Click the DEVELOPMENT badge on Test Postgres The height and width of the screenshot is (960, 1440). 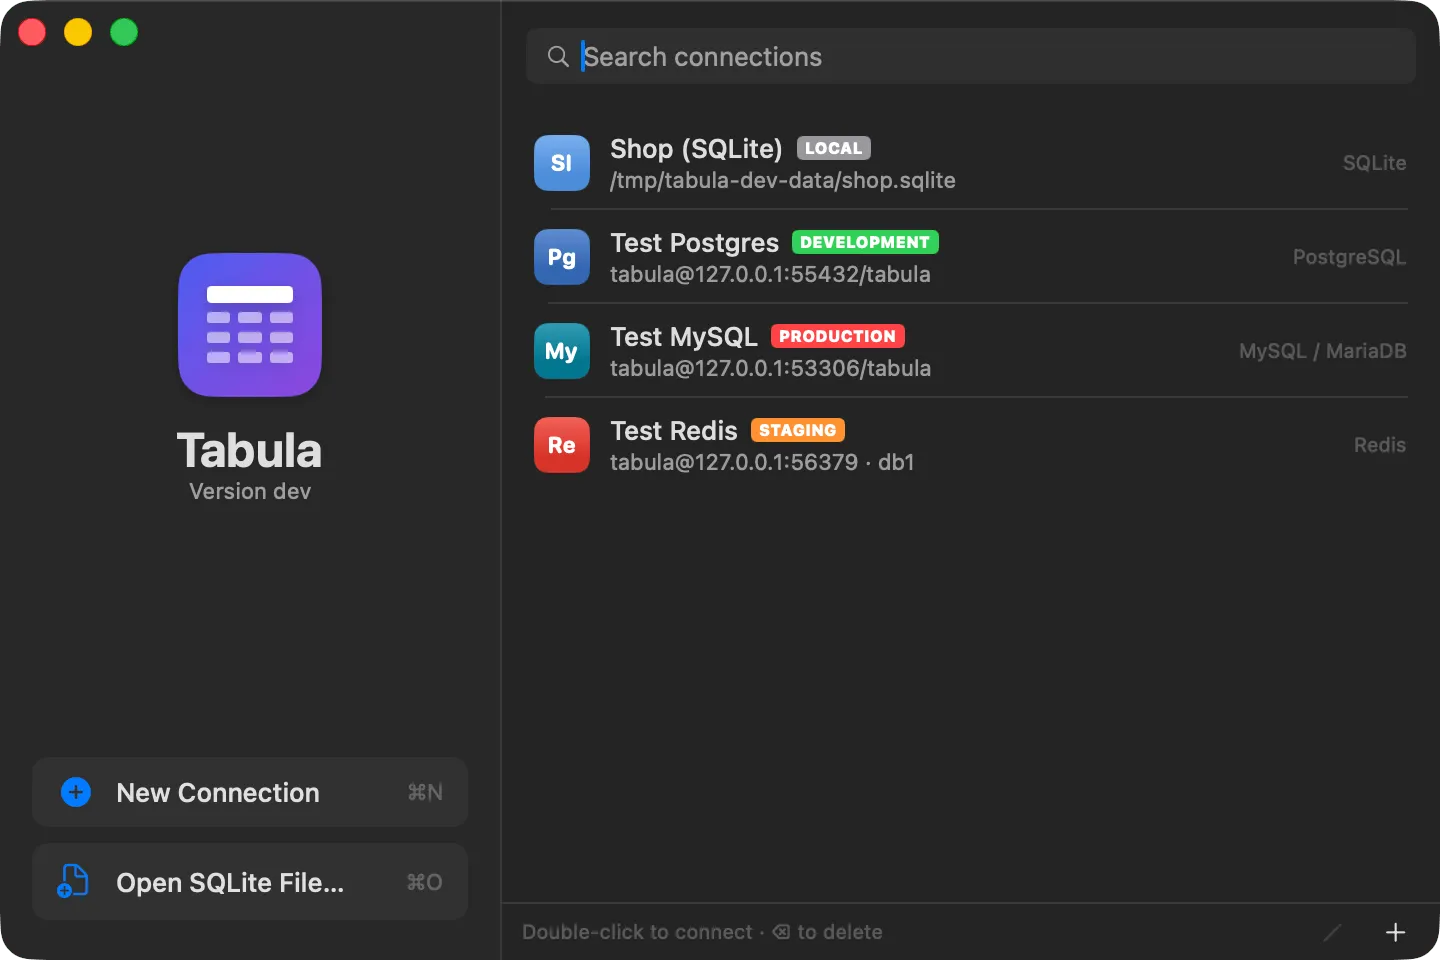click(x=865, y=242)
